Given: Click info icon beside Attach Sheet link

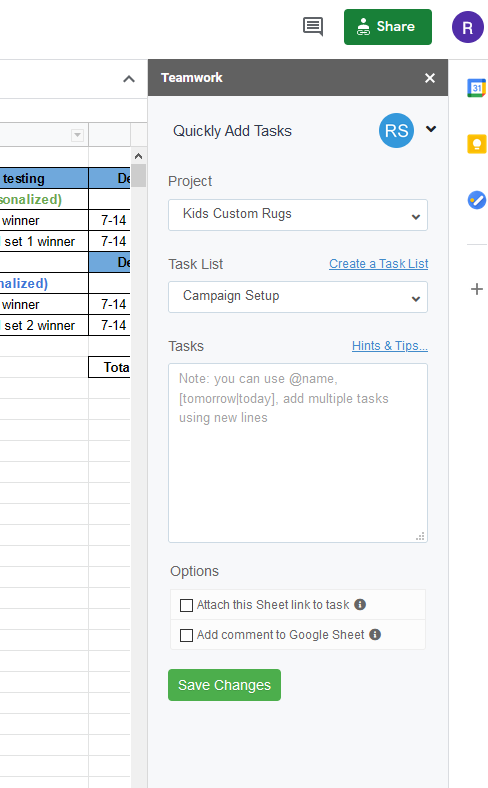Looking at the screenshot, I should click(x=360, y=605).
